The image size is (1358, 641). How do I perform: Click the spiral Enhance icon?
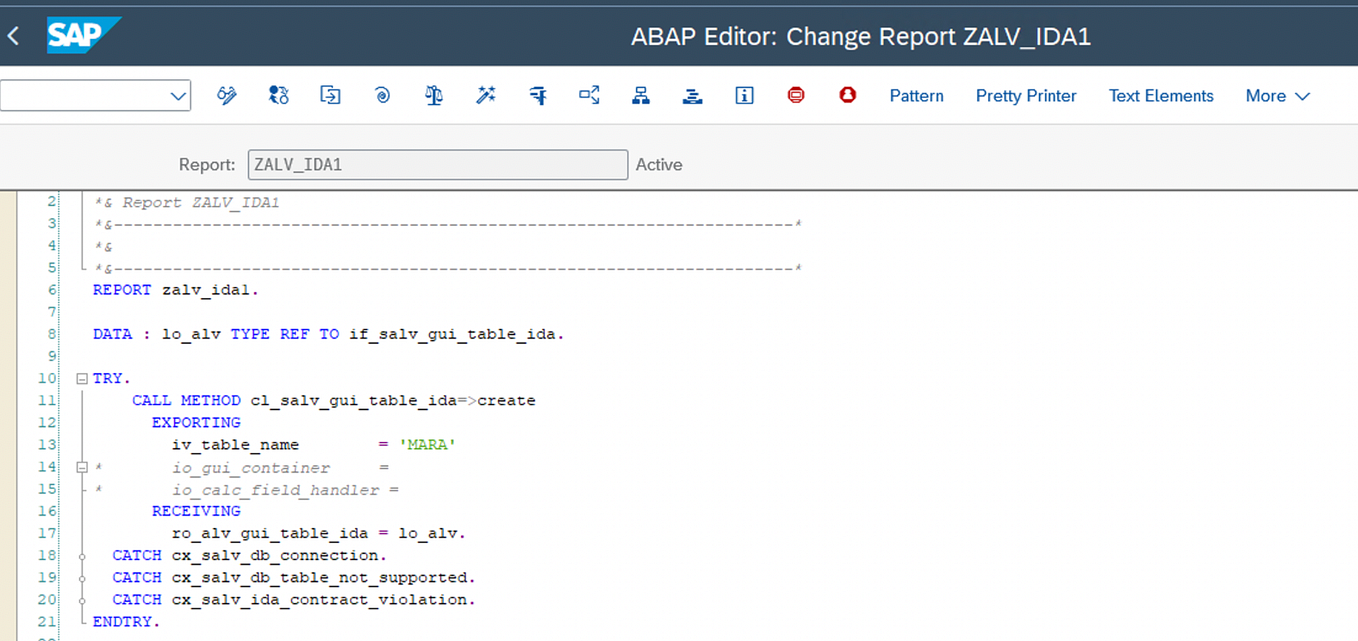pos(382,96)
